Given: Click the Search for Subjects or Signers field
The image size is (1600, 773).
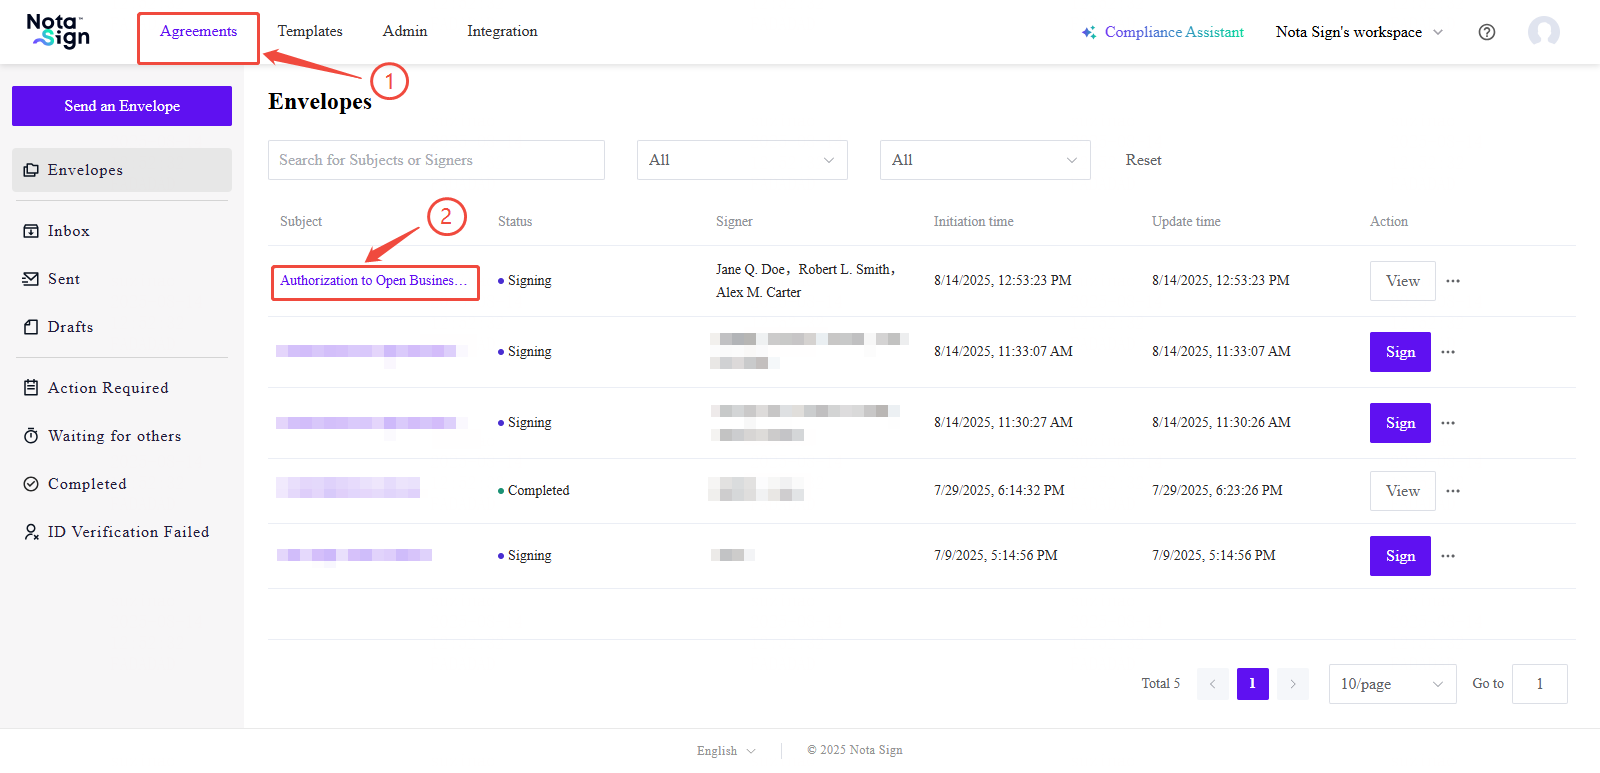Looking at the screenshot, I should [436, 160].
